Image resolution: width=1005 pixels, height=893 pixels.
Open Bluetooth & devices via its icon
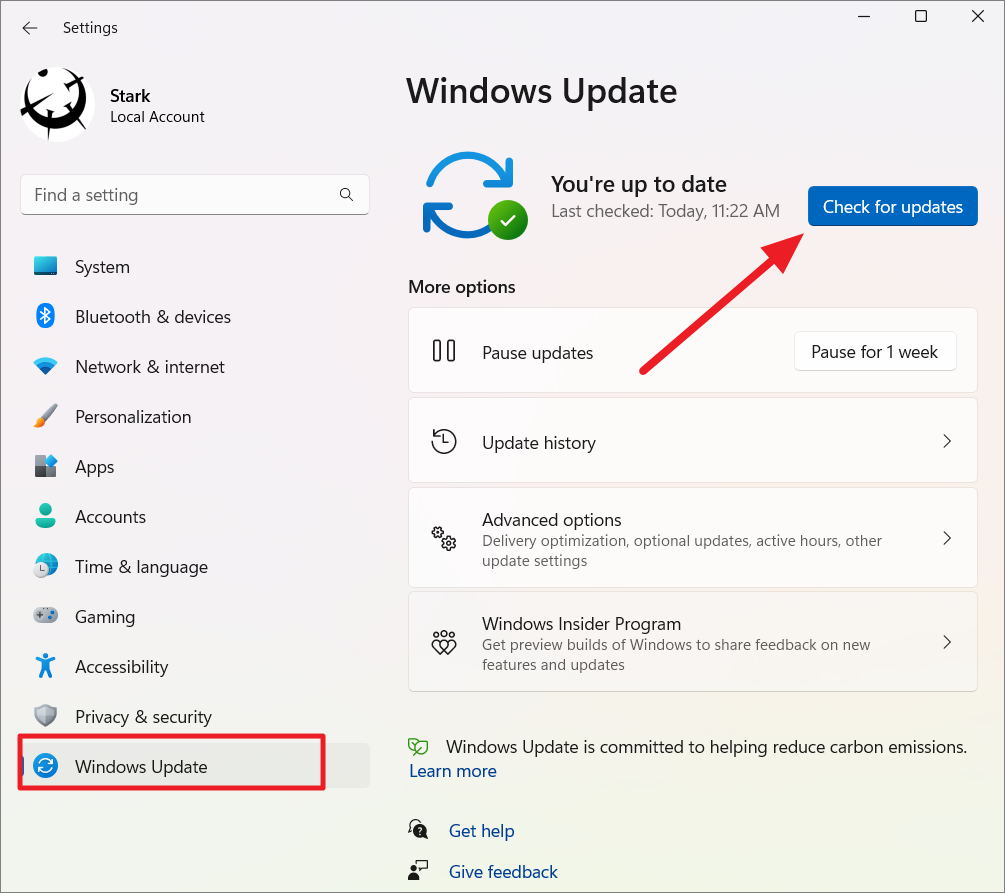coord(46,316)
